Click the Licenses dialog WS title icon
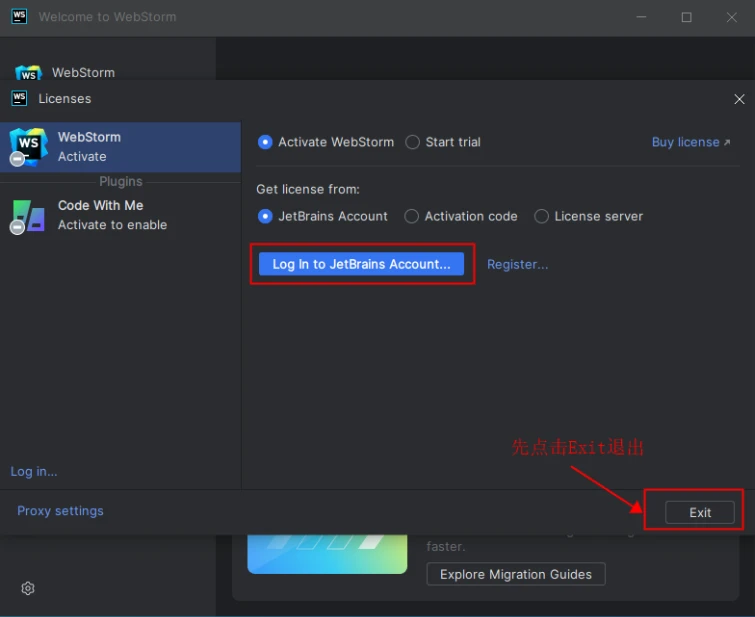The image size is (755, 617). (19, 98)
